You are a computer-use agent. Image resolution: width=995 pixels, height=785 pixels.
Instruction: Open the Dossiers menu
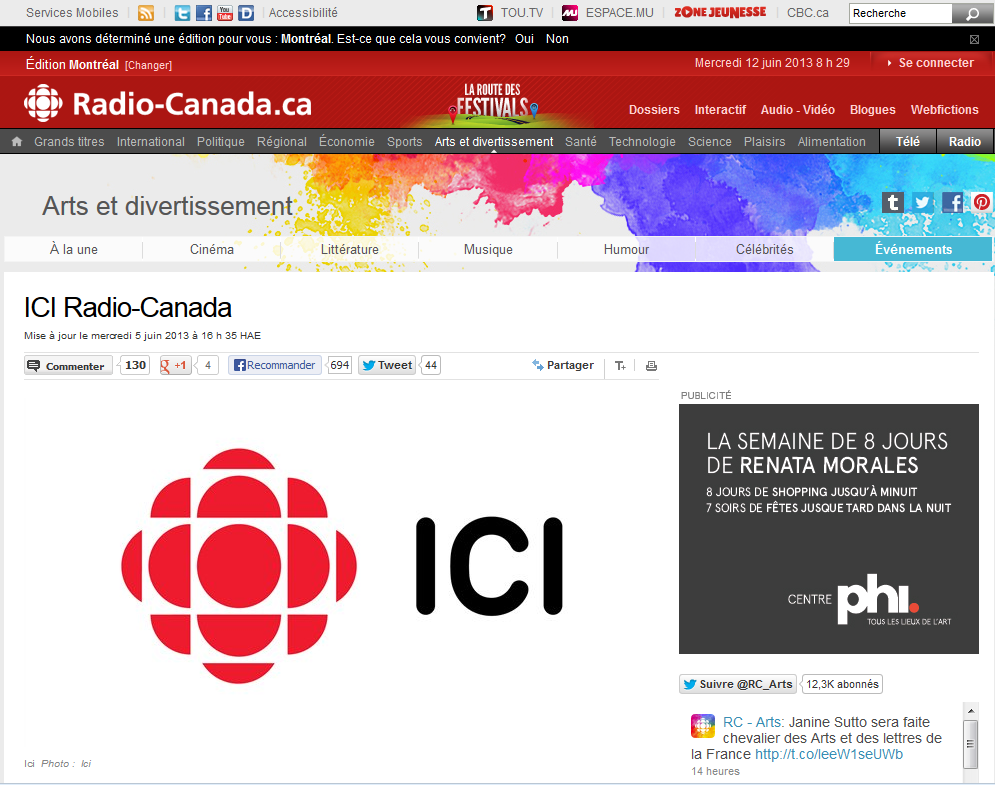pyautogui.click(x=654, y=110)
